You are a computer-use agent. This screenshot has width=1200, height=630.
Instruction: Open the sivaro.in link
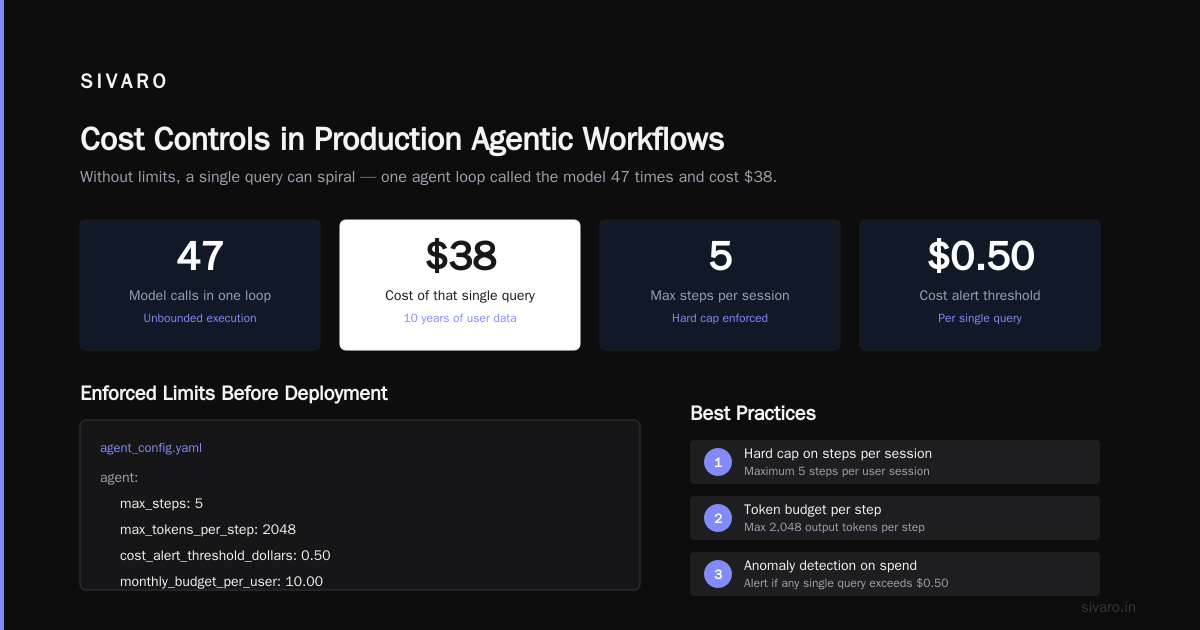click(x=1108, y=607)
